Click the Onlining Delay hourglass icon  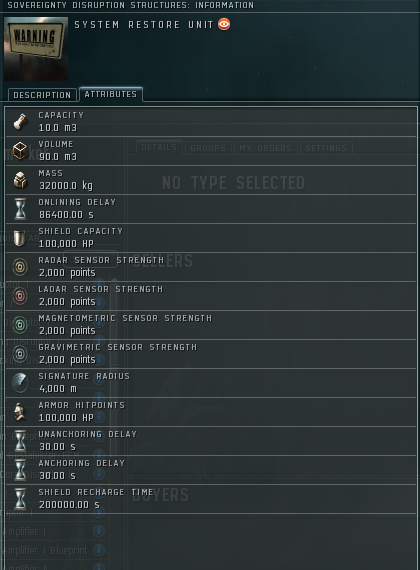(20, 209)
